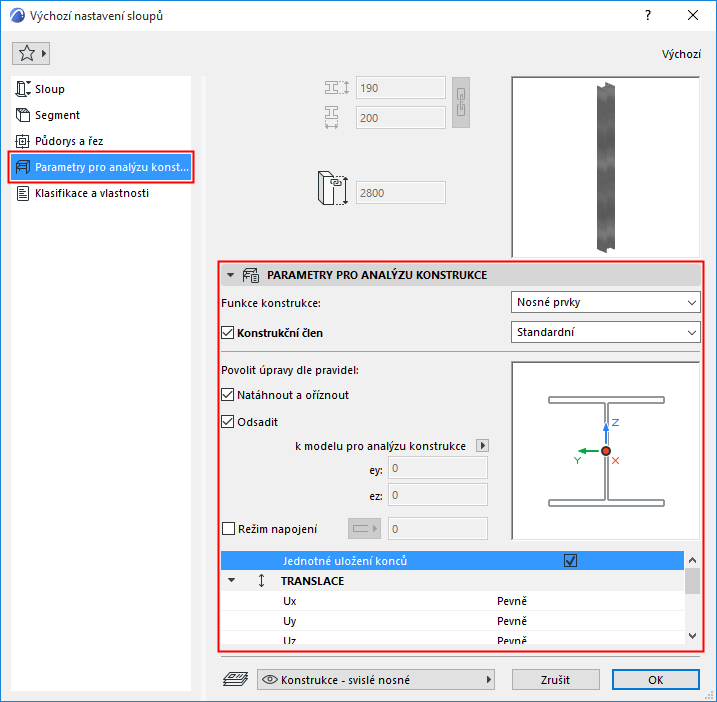Open the Favorites star button
The image size is (717, 702).
coord(31,54)
